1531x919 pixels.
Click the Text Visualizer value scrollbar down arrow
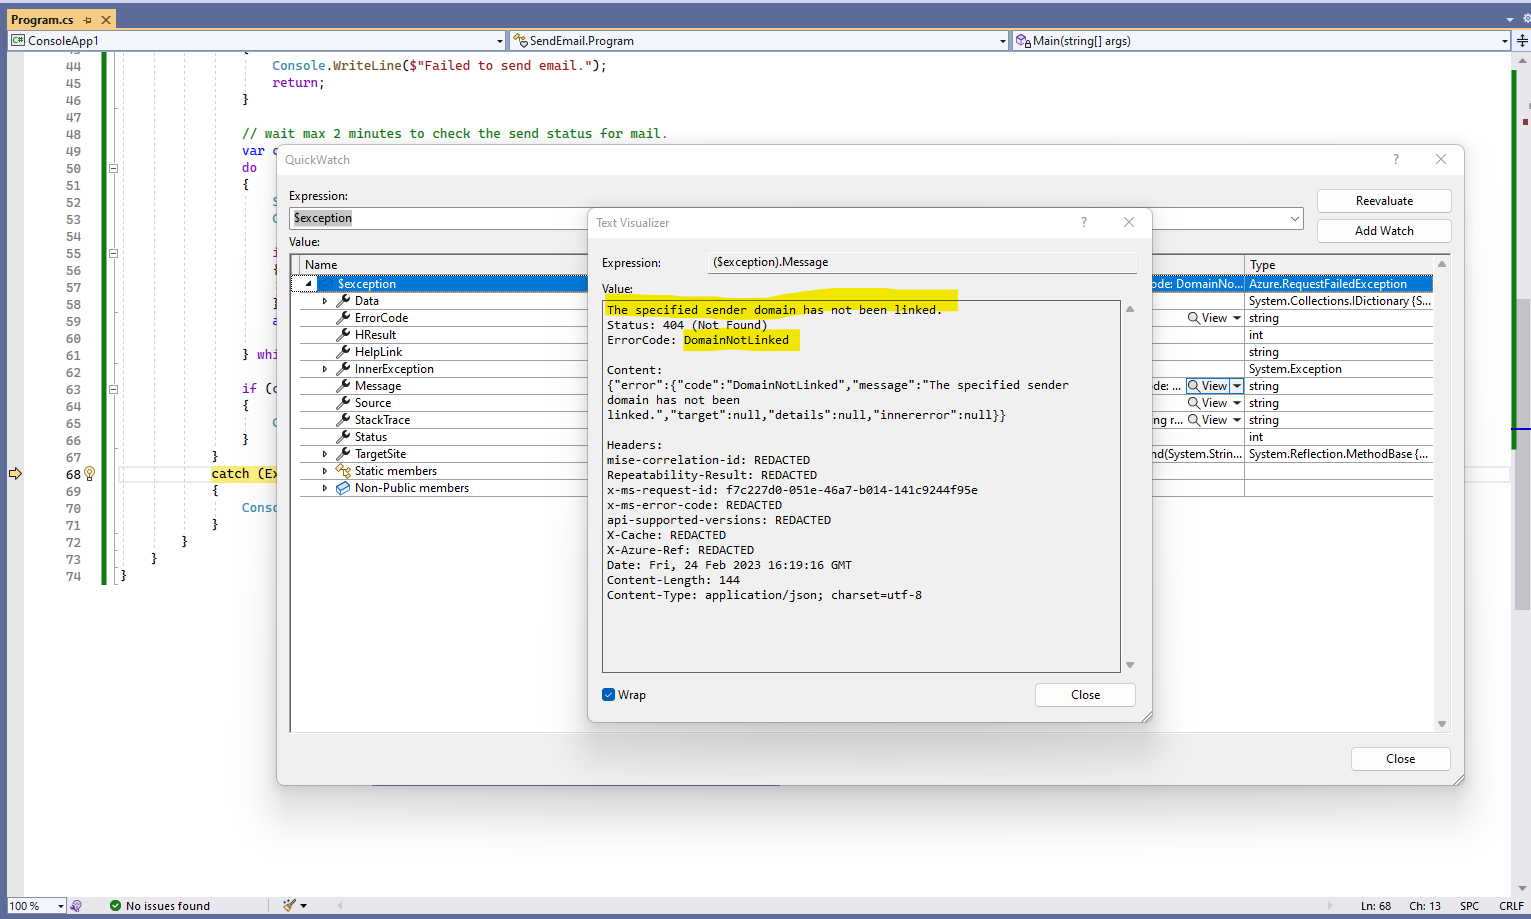(x=1130, y=665)
